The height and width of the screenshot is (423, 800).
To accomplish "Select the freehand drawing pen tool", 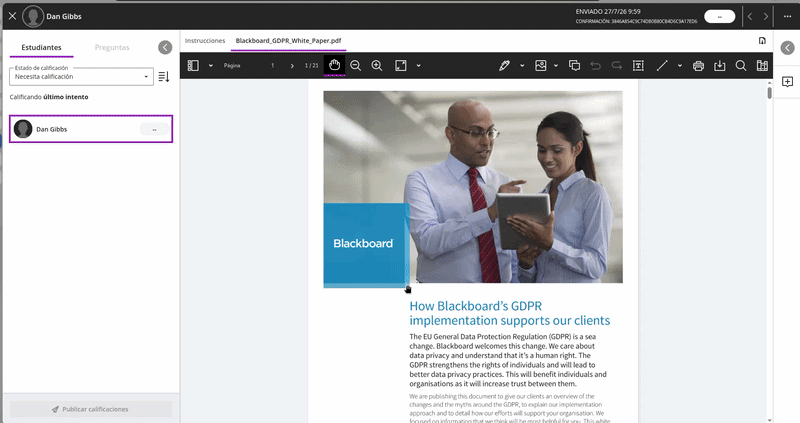I will tap(504, 65).
